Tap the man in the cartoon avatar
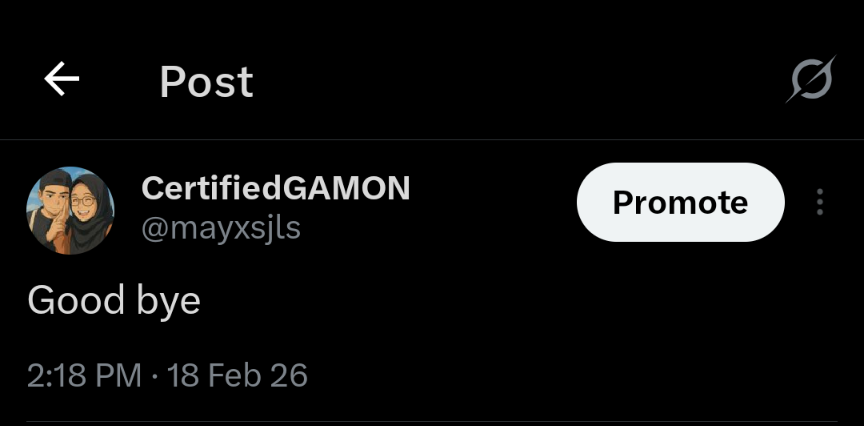The width and height of the screenshot is (864, 426). tap(50, 212)
